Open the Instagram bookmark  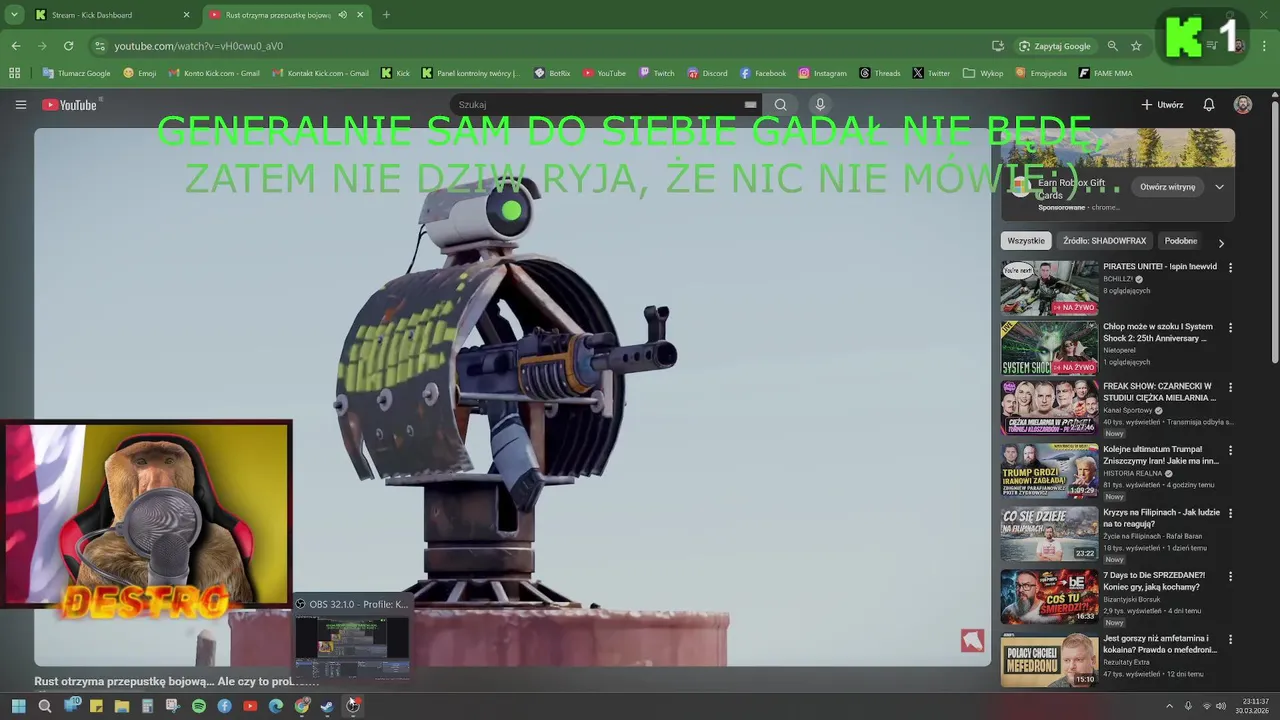pos(822,73)
